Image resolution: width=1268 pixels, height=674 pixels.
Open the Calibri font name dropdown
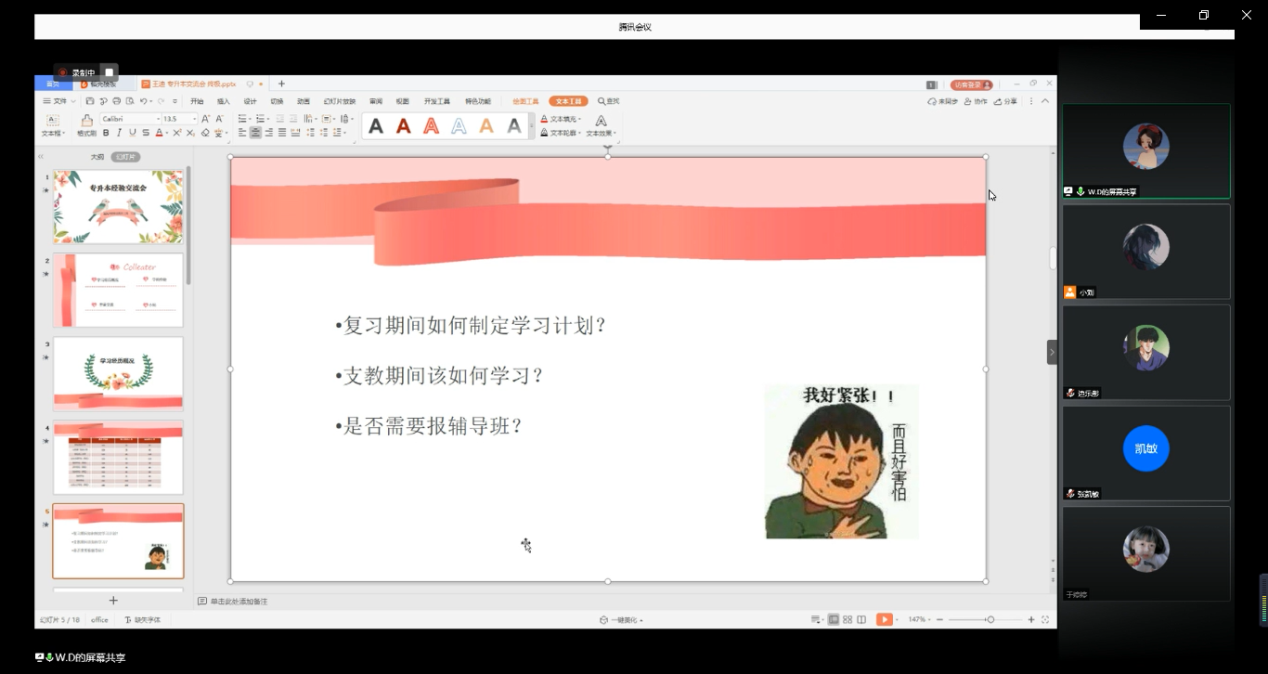(x=130, y=119)
